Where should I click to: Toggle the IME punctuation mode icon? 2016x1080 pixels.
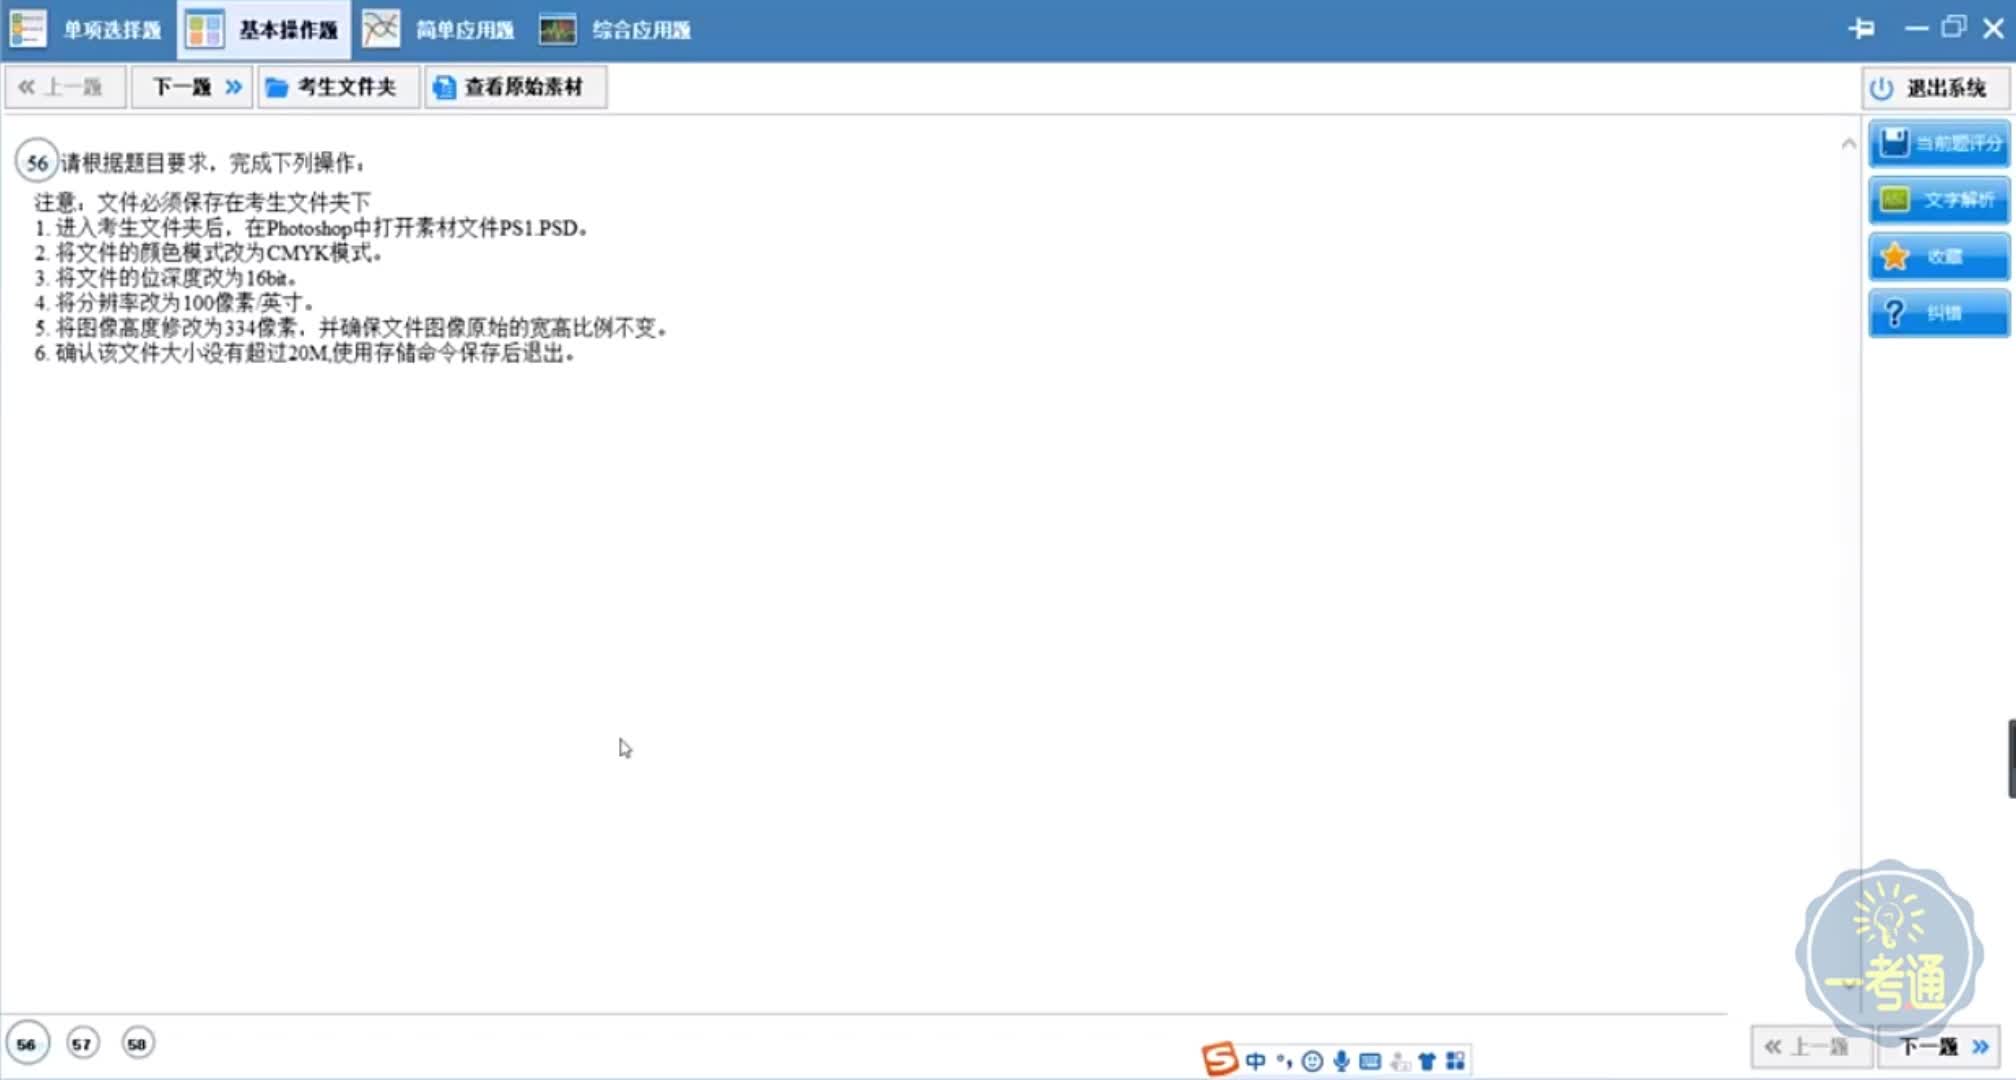[1284, 1061]
